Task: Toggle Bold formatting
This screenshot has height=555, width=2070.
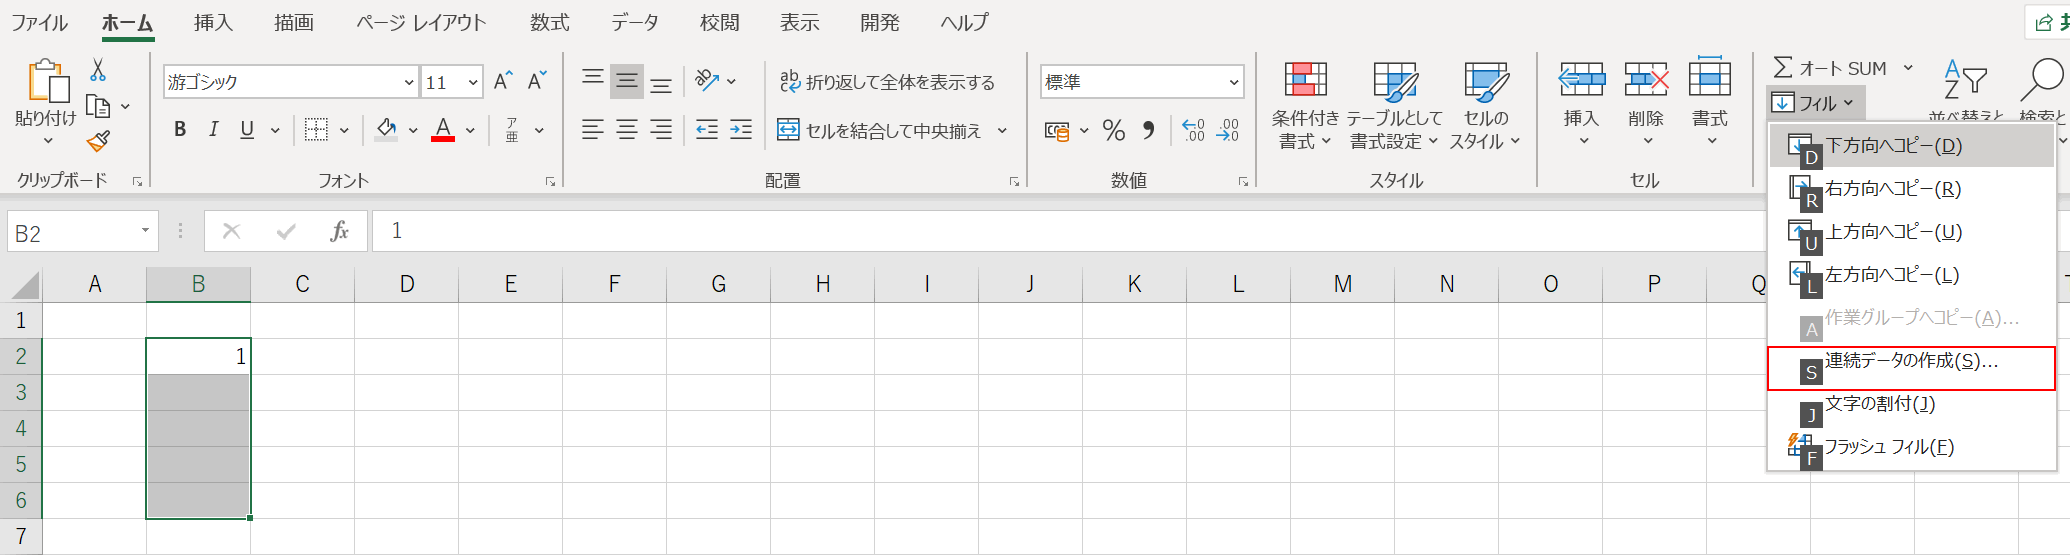Action: coord(180,129)
